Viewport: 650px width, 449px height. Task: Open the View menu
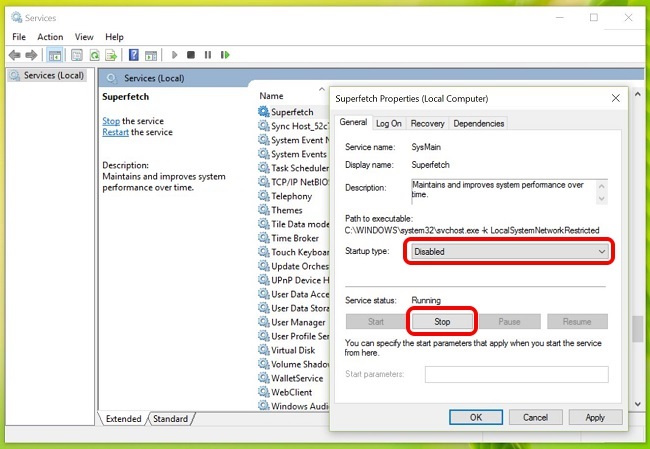click(x=86, y=37)
